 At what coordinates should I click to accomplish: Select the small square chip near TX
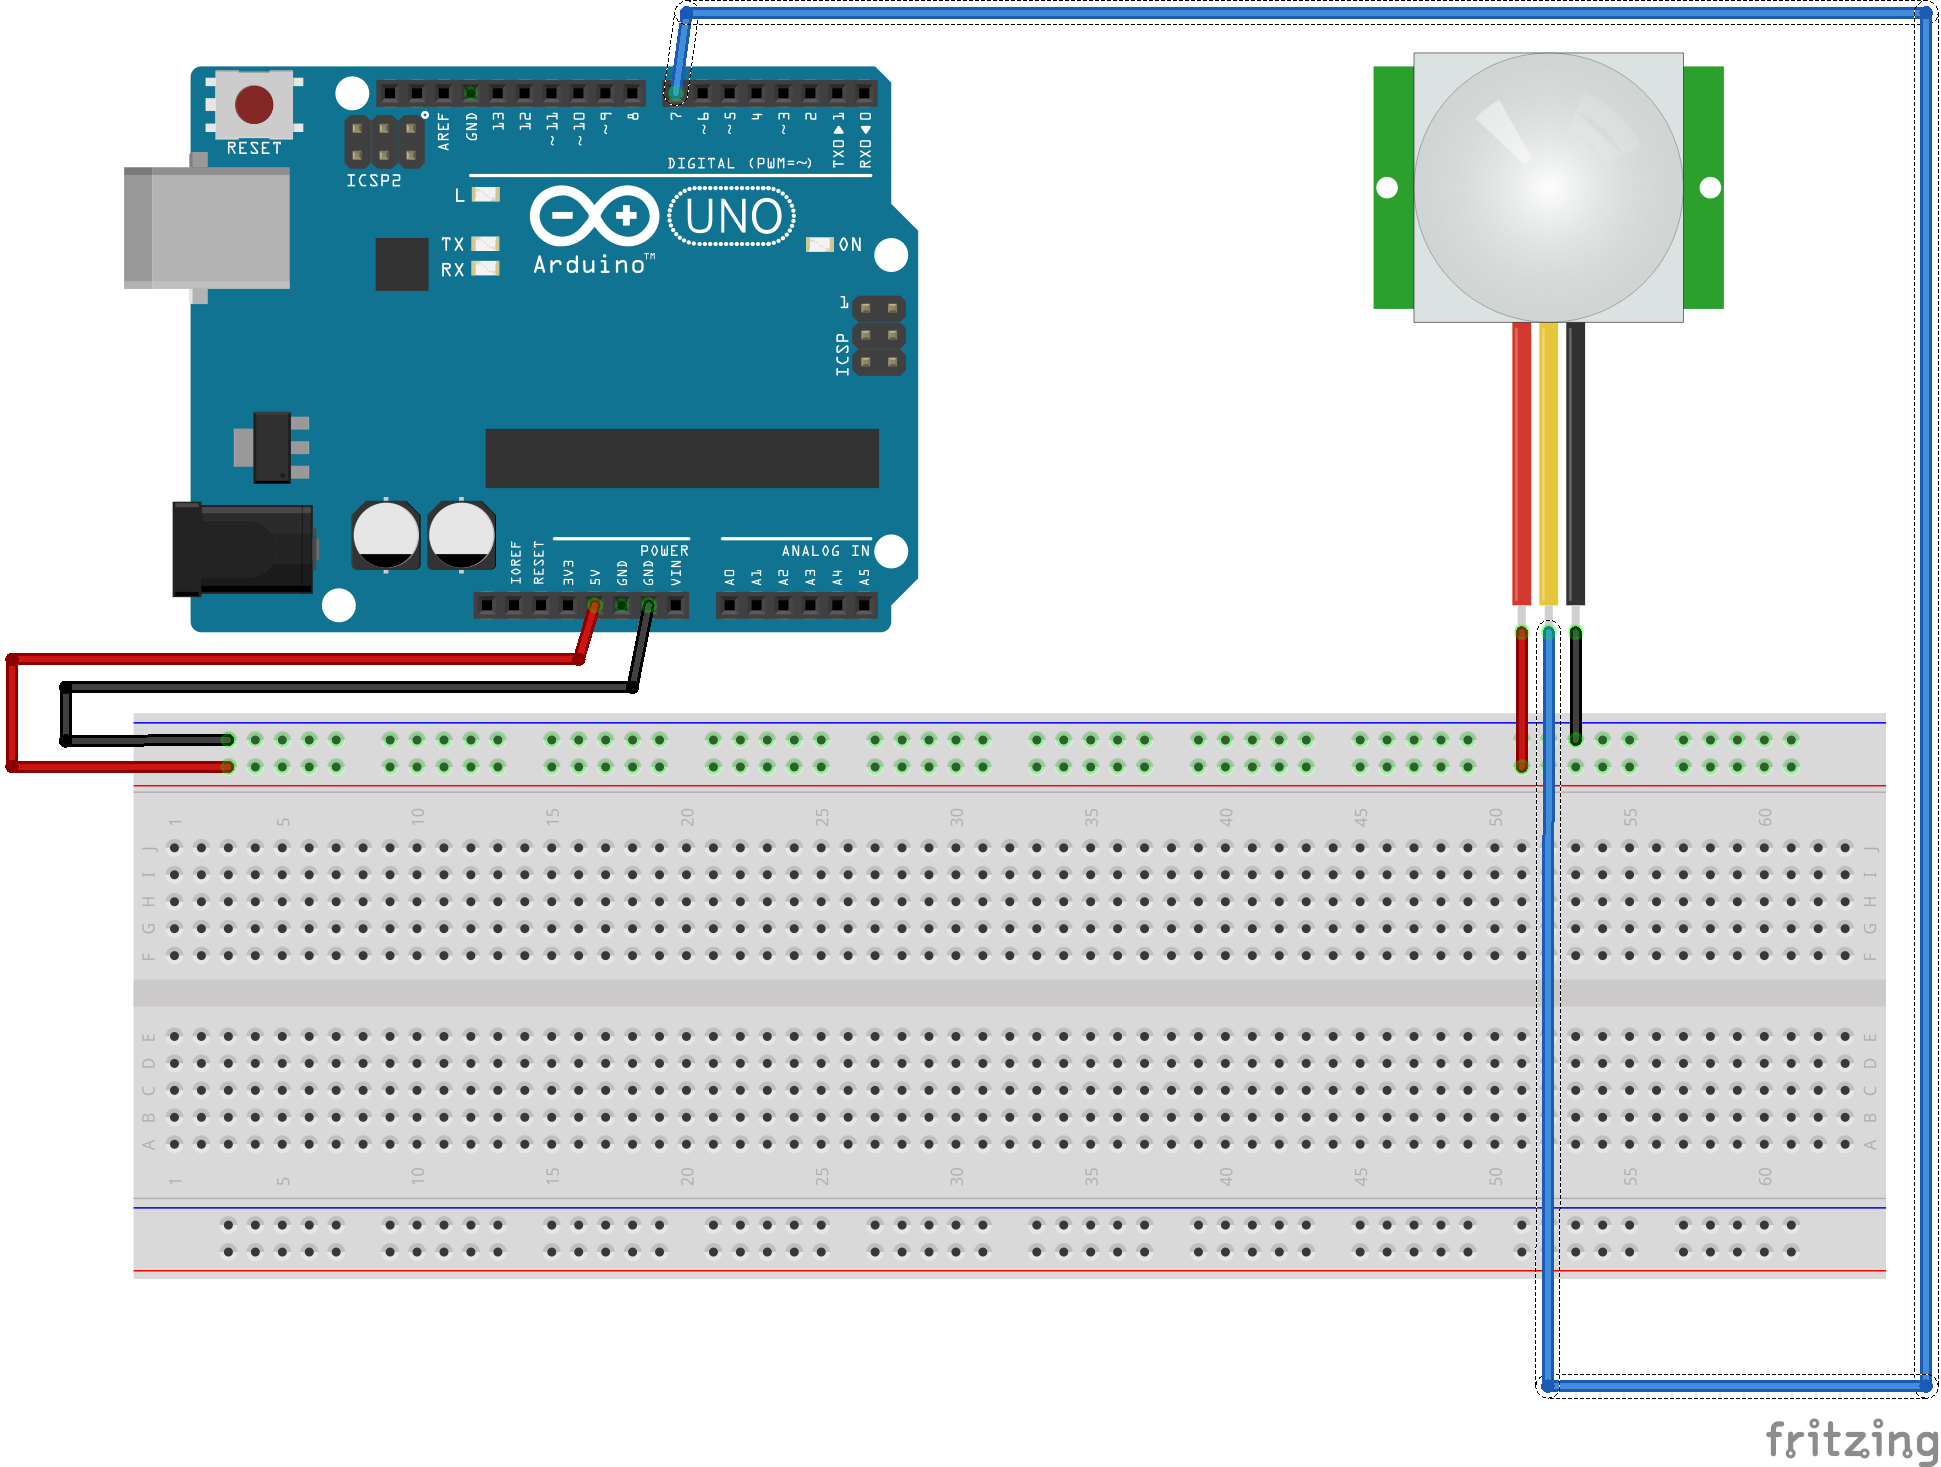click(402, 264)
